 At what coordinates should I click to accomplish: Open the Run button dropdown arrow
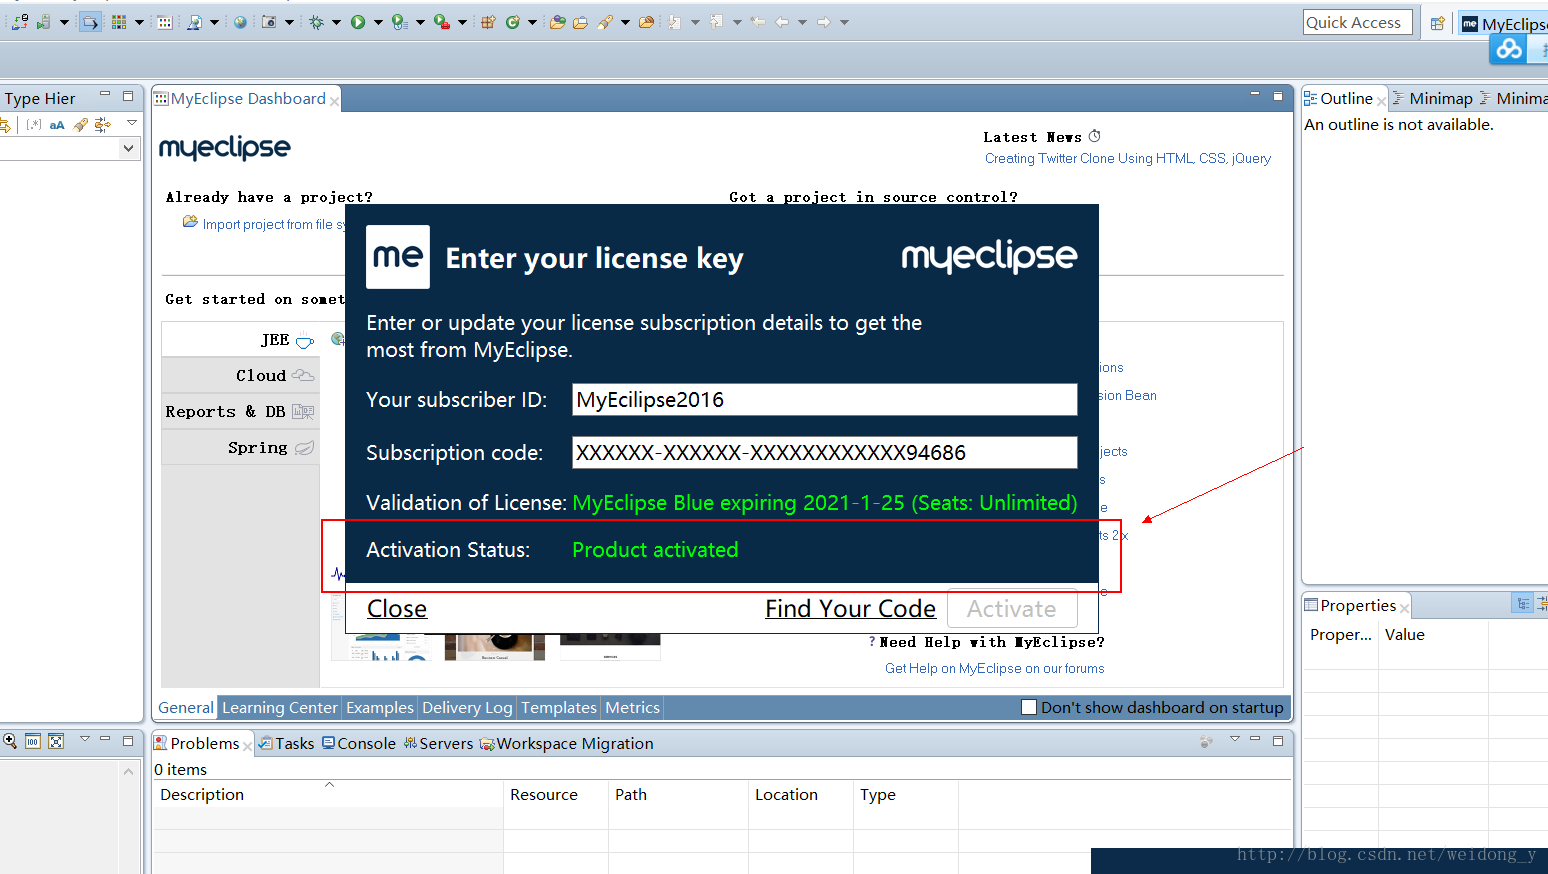pos(378,22)
